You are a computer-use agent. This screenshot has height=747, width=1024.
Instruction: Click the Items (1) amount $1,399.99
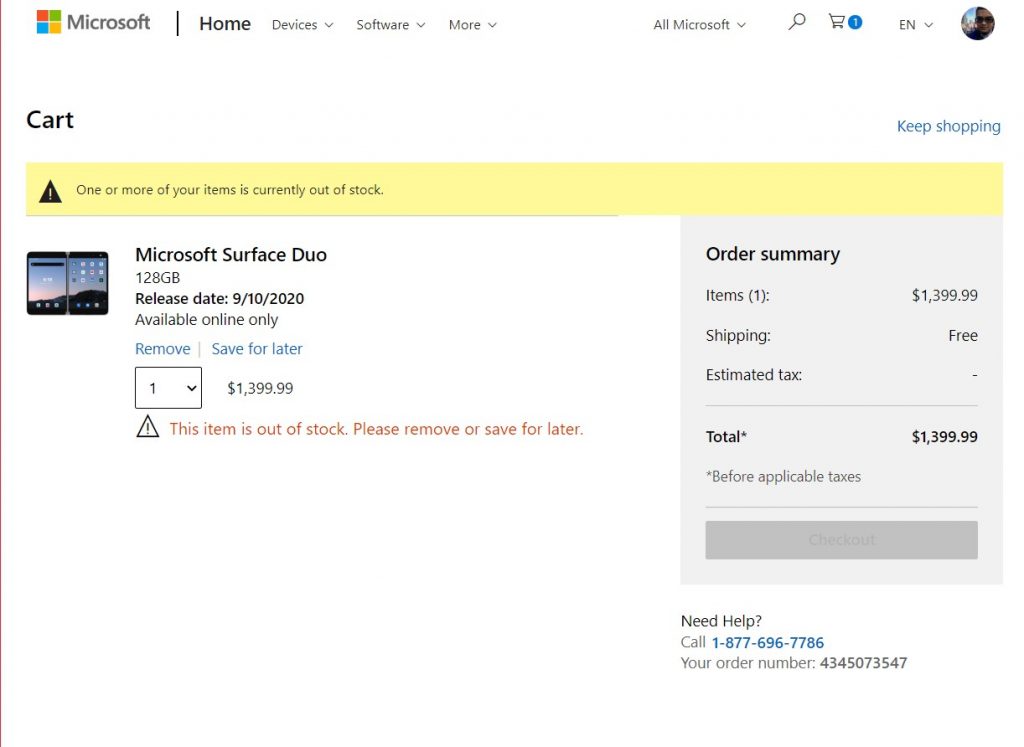coord(944,296)
